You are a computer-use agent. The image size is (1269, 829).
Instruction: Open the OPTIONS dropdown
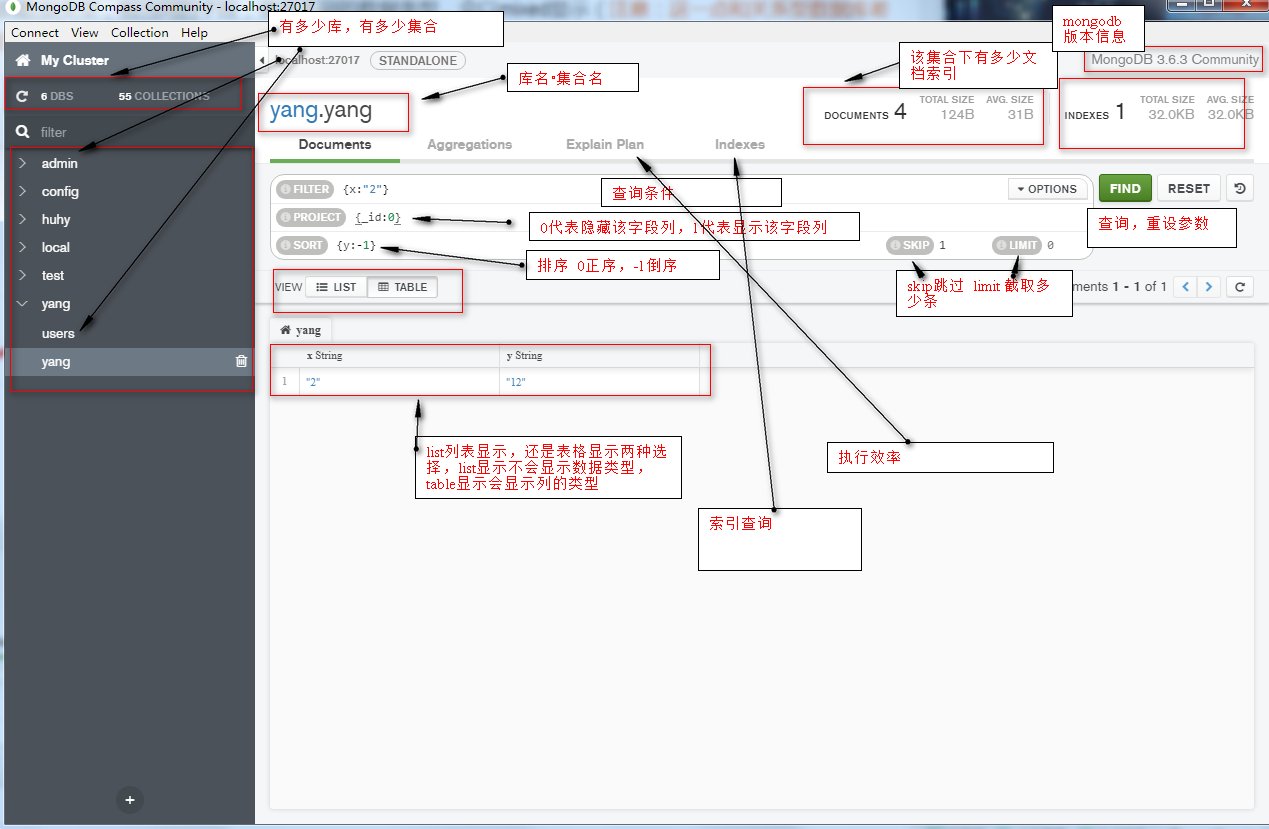[x=1047, y=189]
